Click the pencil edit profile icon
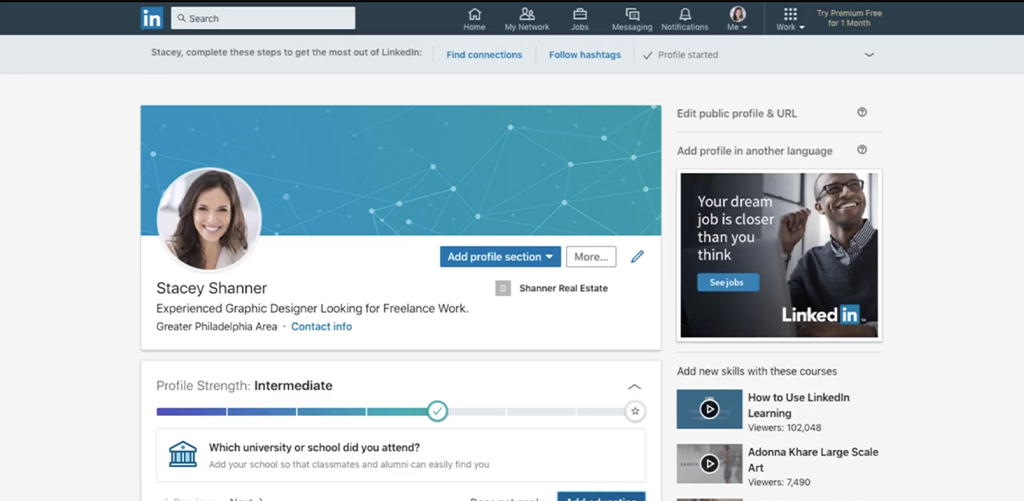 637,257
